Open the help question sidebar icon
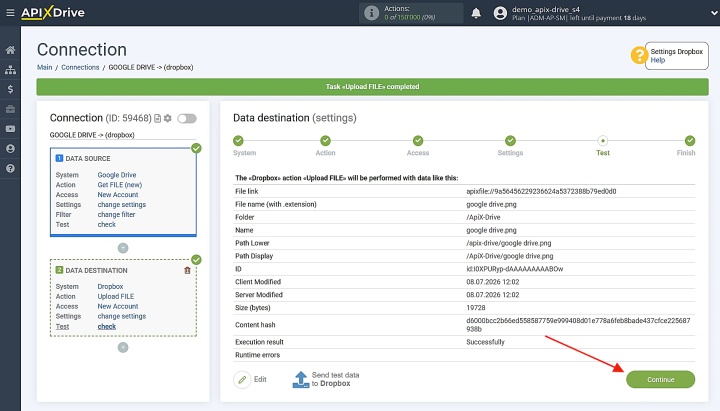The width and height of the screenshot is (720, 411). click(x=10, y=169)
